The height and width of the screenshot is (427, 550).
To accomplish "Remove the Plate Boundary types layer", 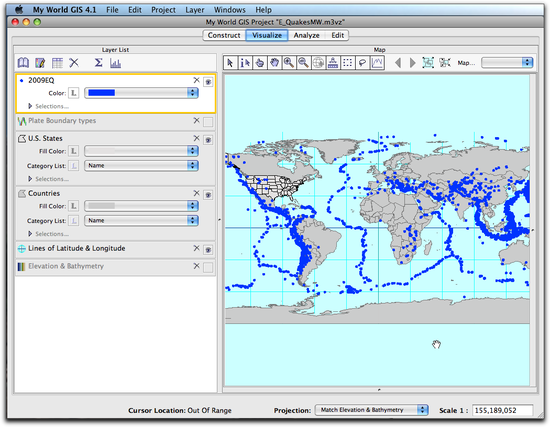I will pyautogui.click(x=196, y=121).
